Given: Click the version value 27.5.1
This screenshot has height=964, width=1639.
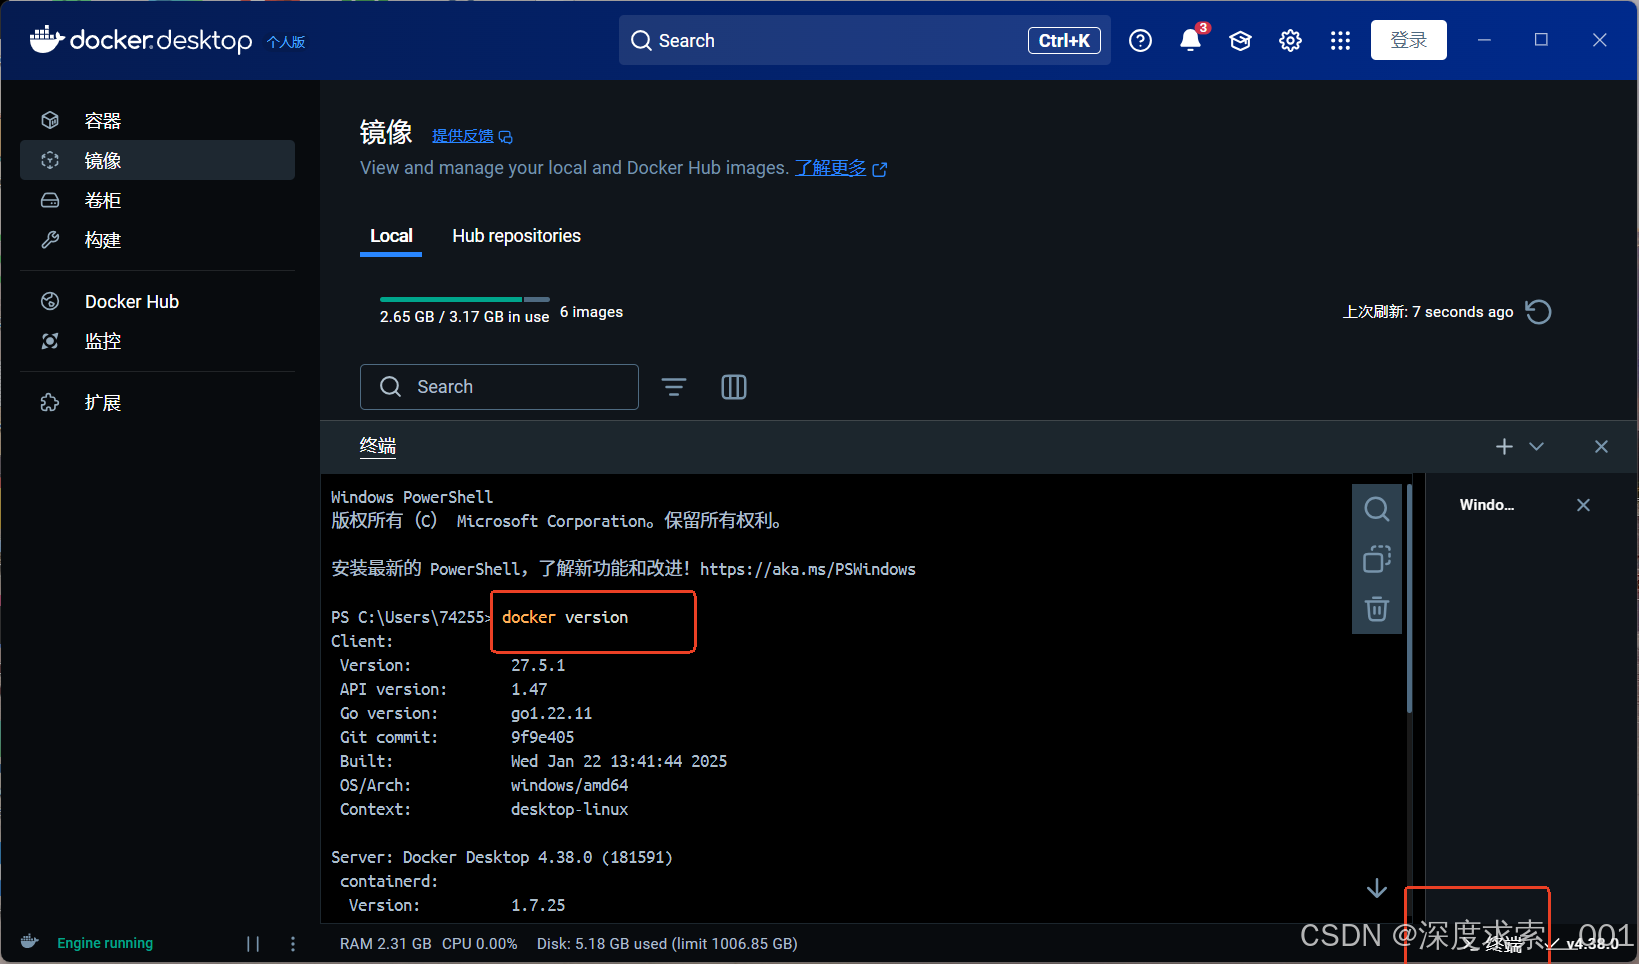Looking at the screenshot, I should click(538, 665).
